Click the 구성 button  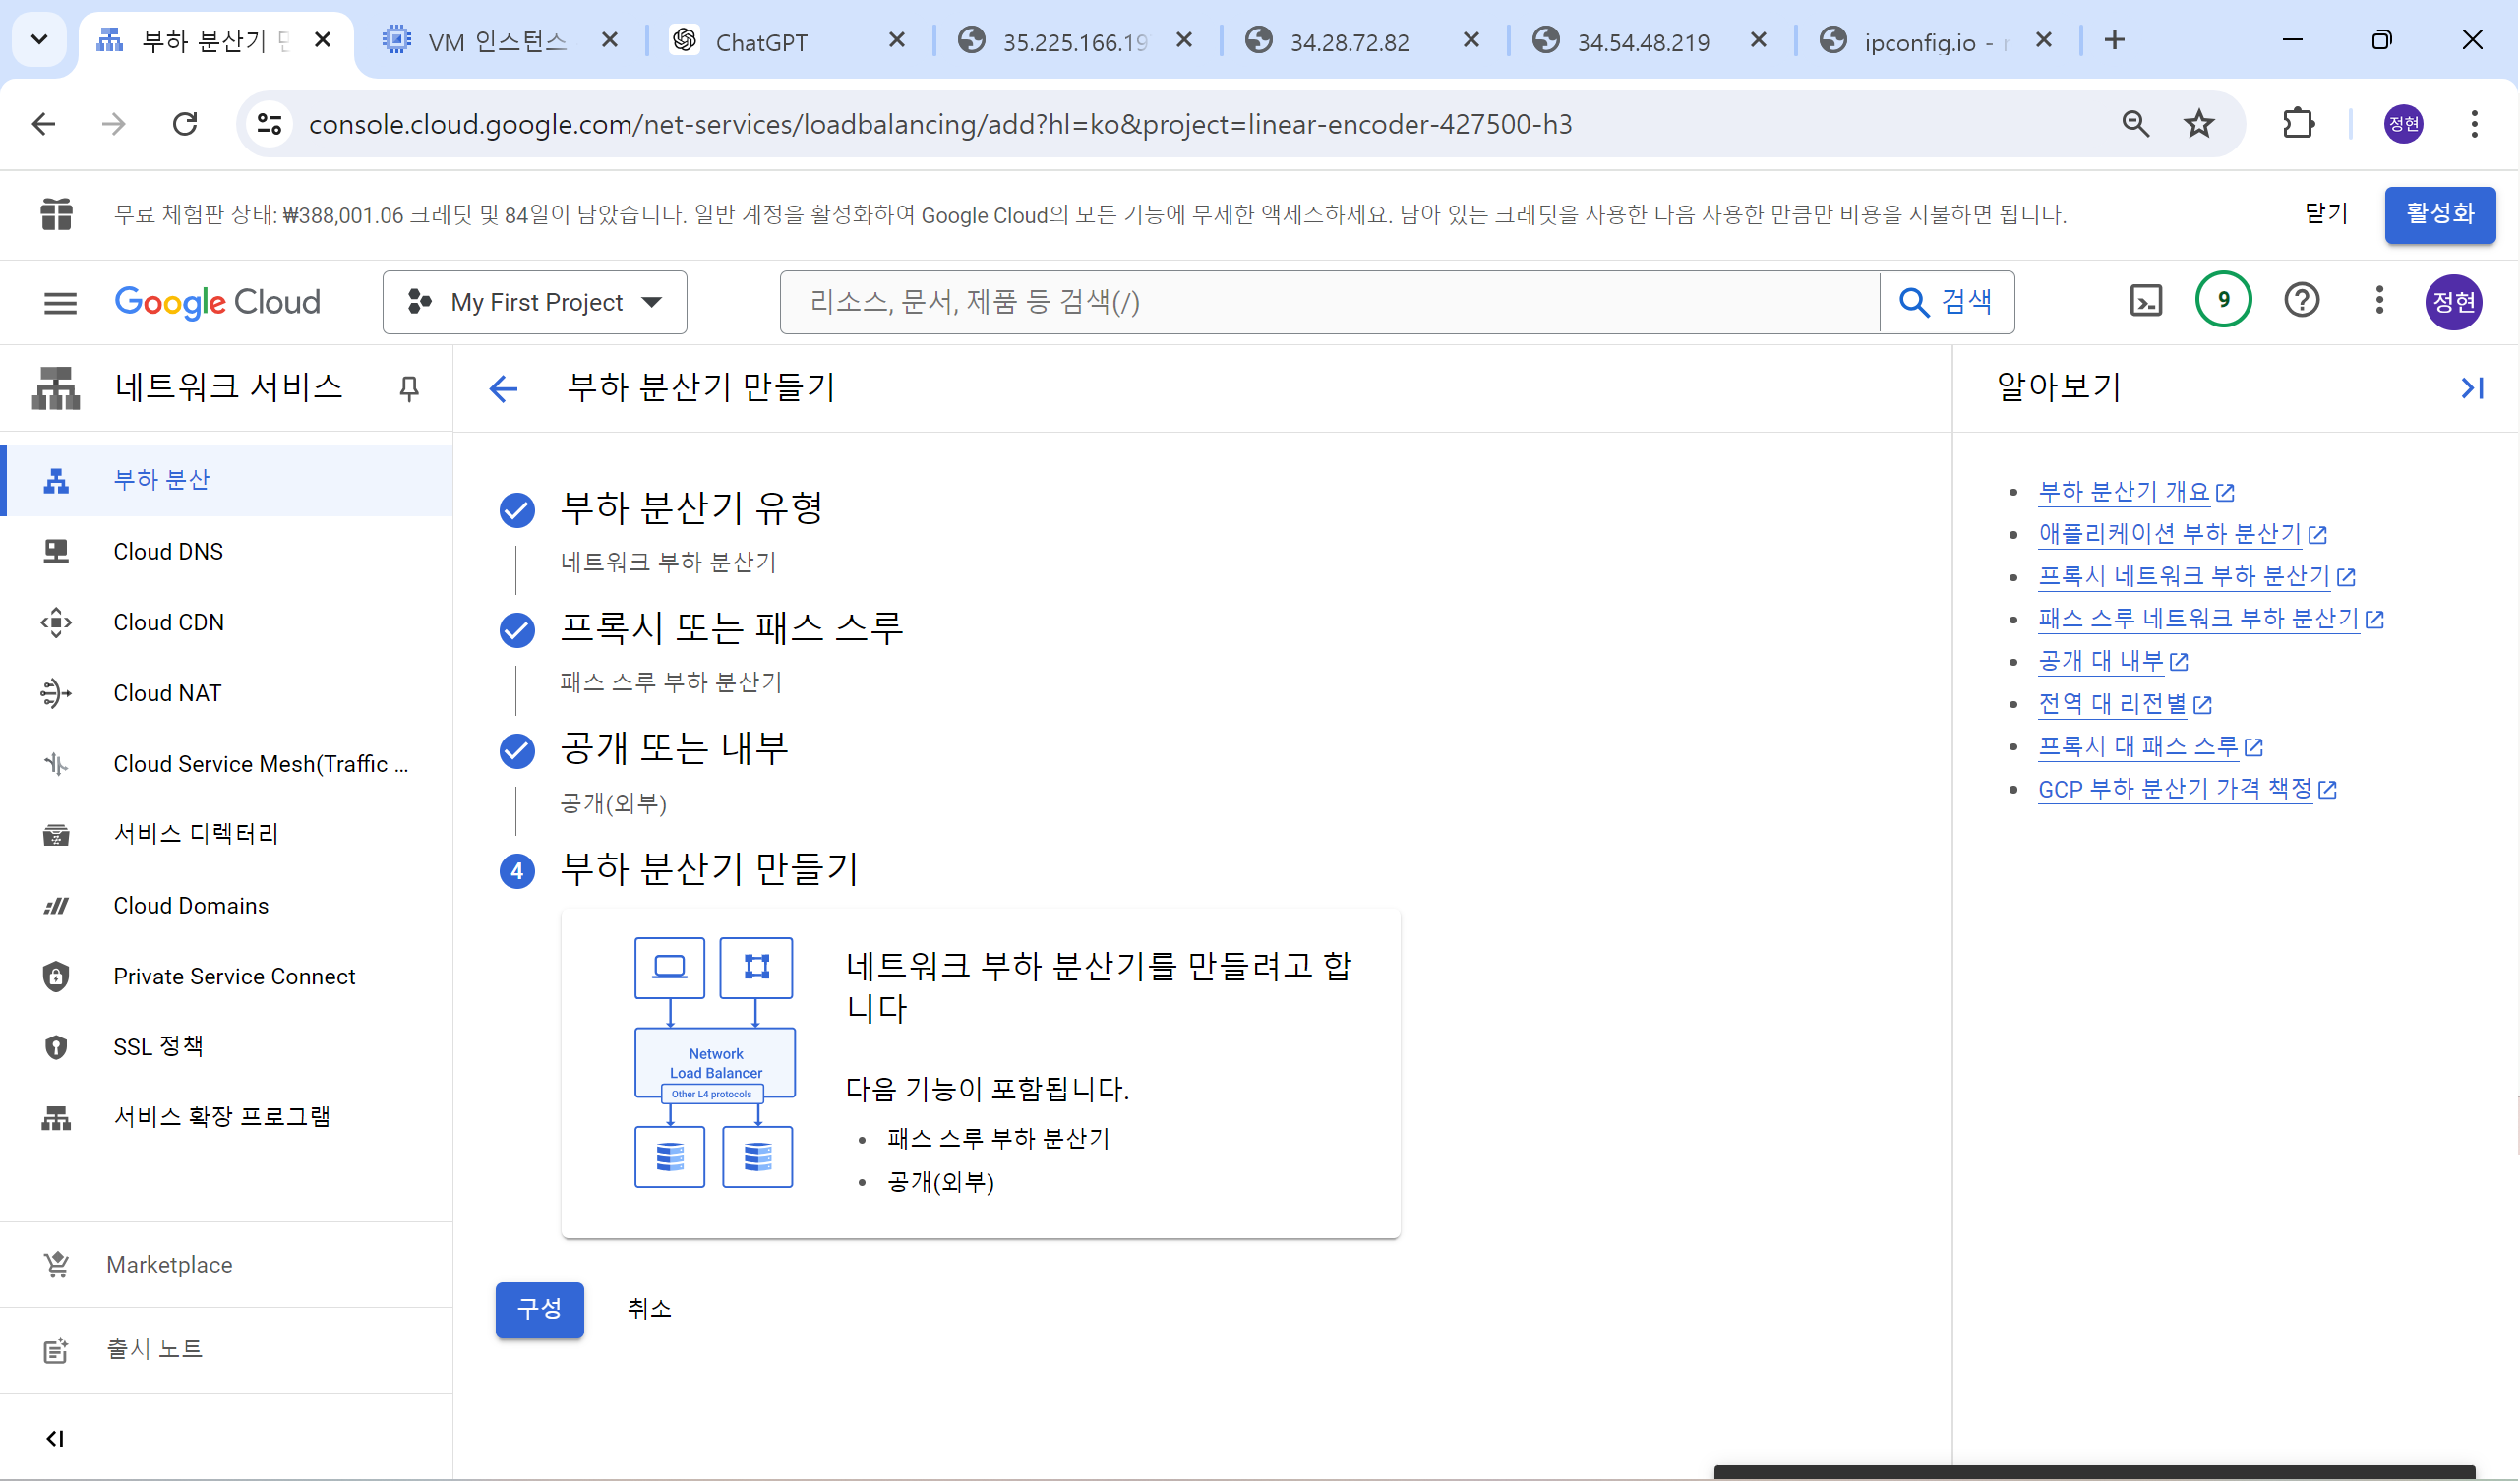click(x=539, y=1308)
